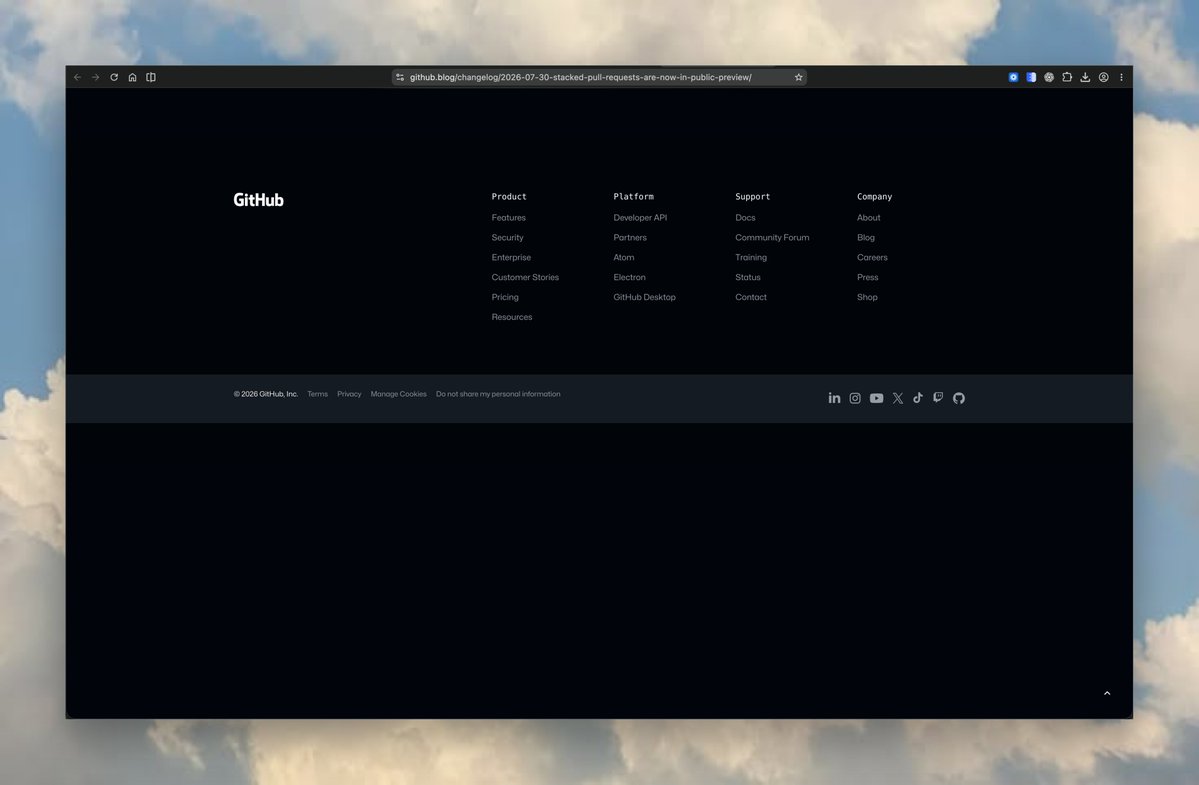This screenshot has height=785, width=1199.
Task: Open the Shop footer link
Action: point(866,297)
